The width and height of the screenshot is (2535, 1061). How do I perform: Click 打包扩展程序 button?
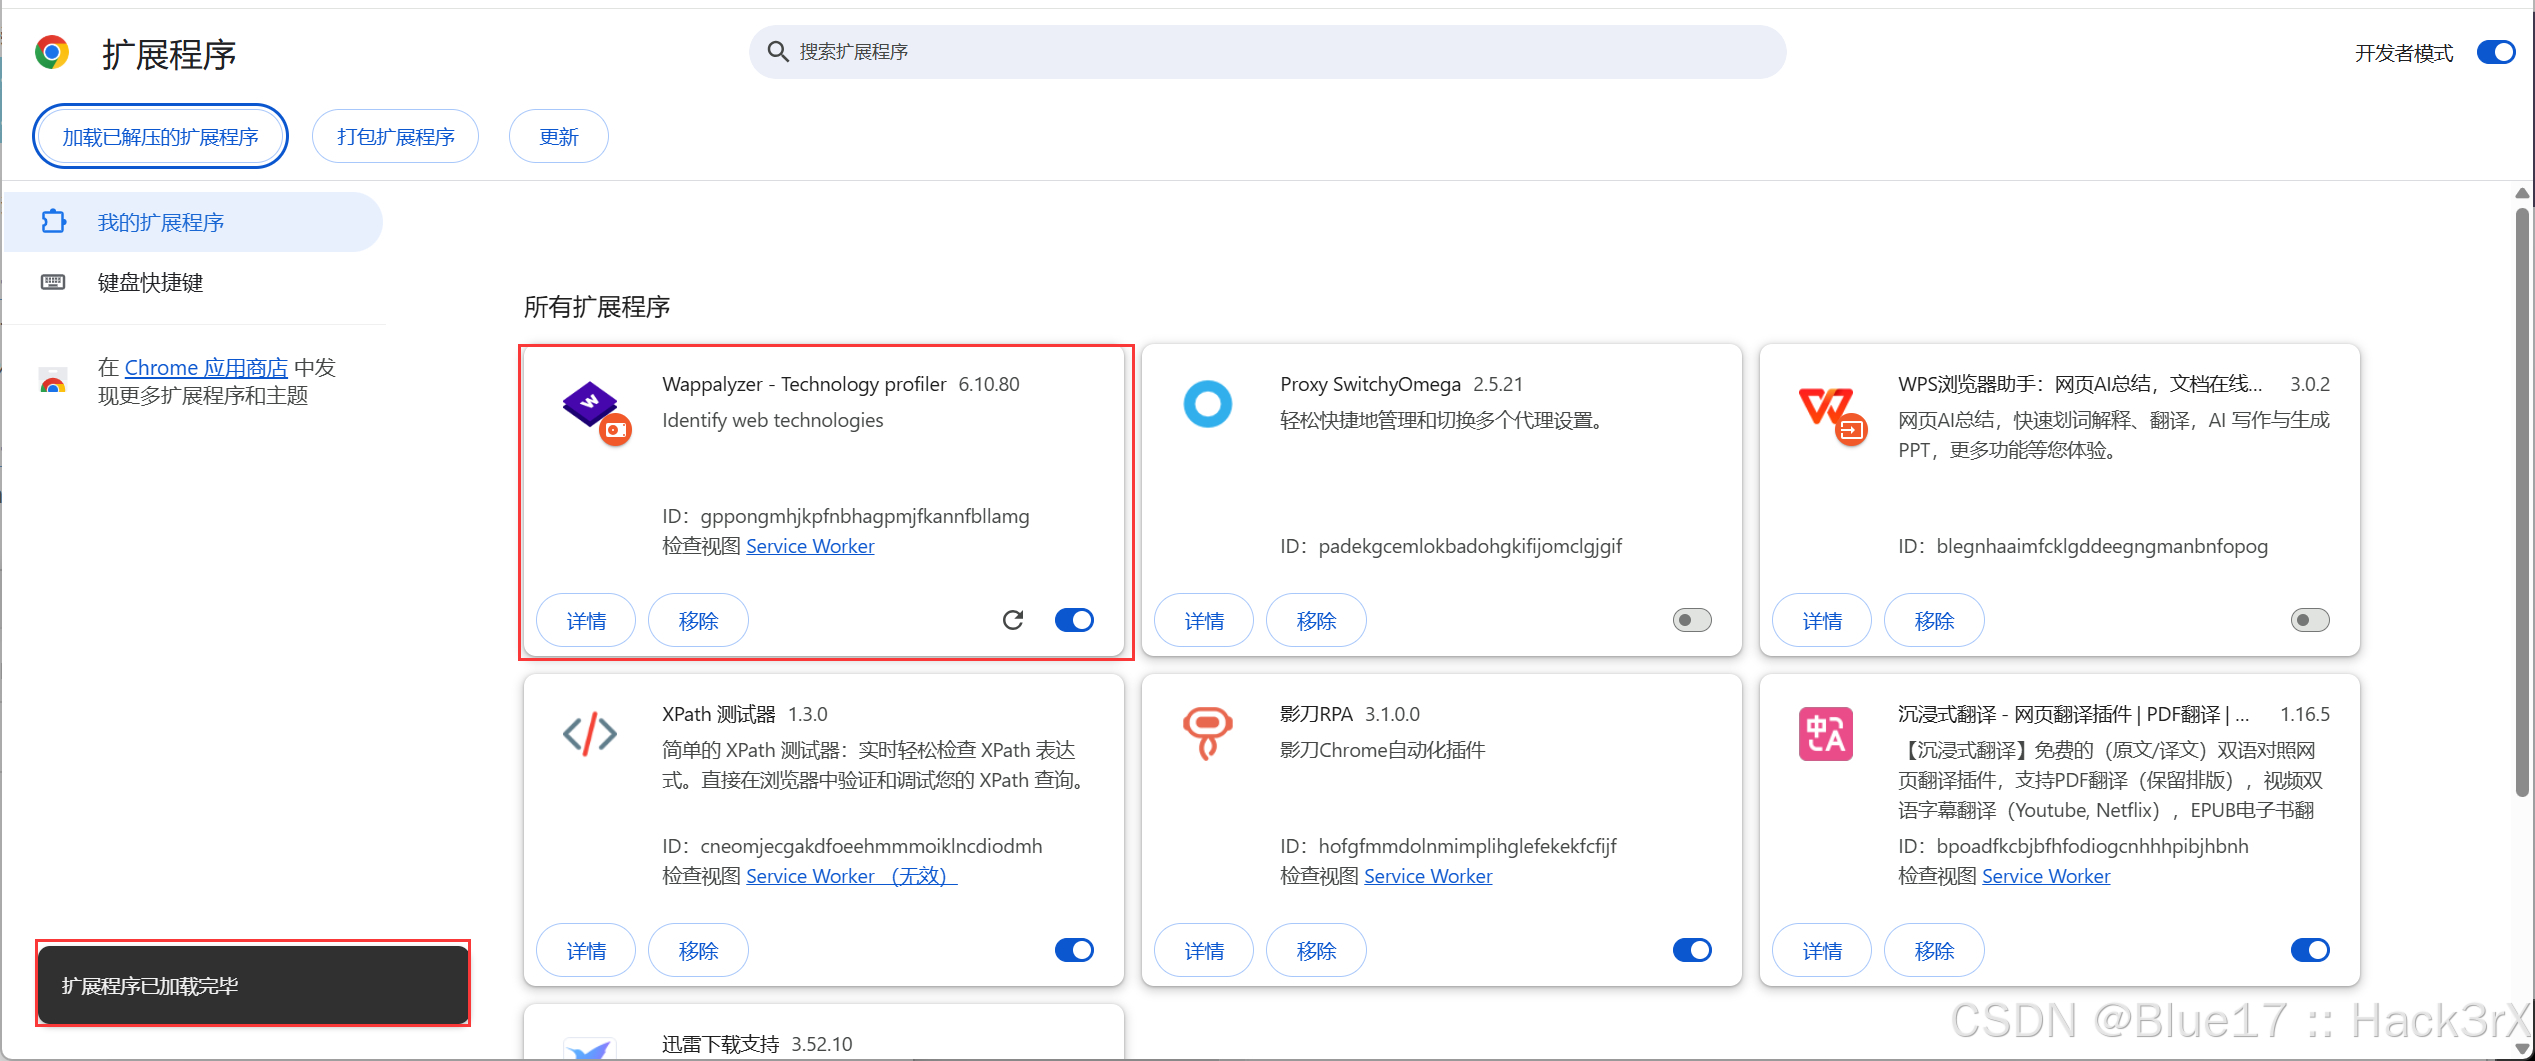(395, 136)
